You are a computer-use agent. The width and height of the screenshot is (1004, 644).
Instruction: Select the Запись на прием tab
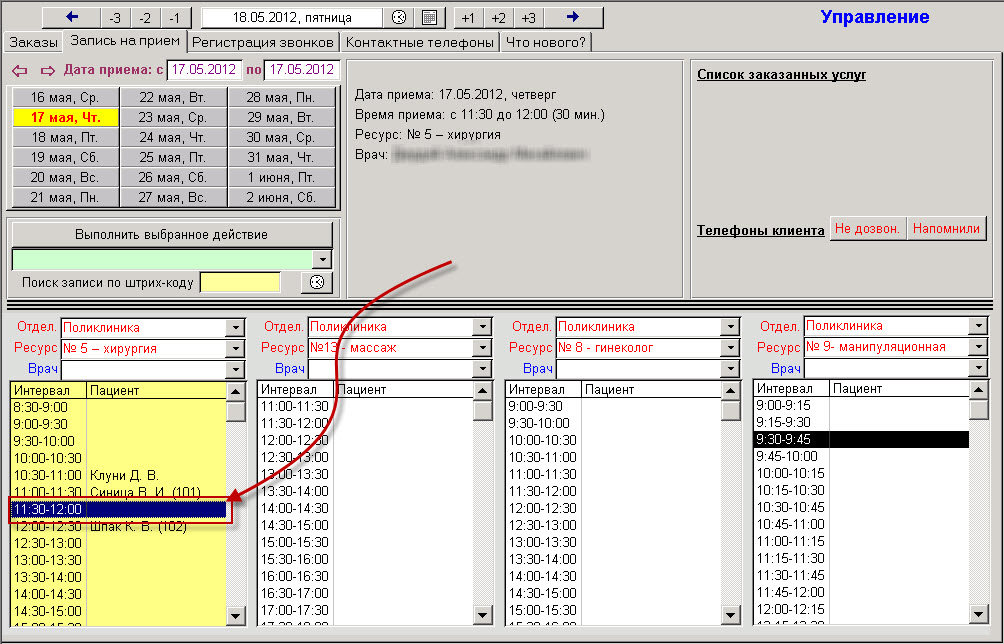point(125,41)
